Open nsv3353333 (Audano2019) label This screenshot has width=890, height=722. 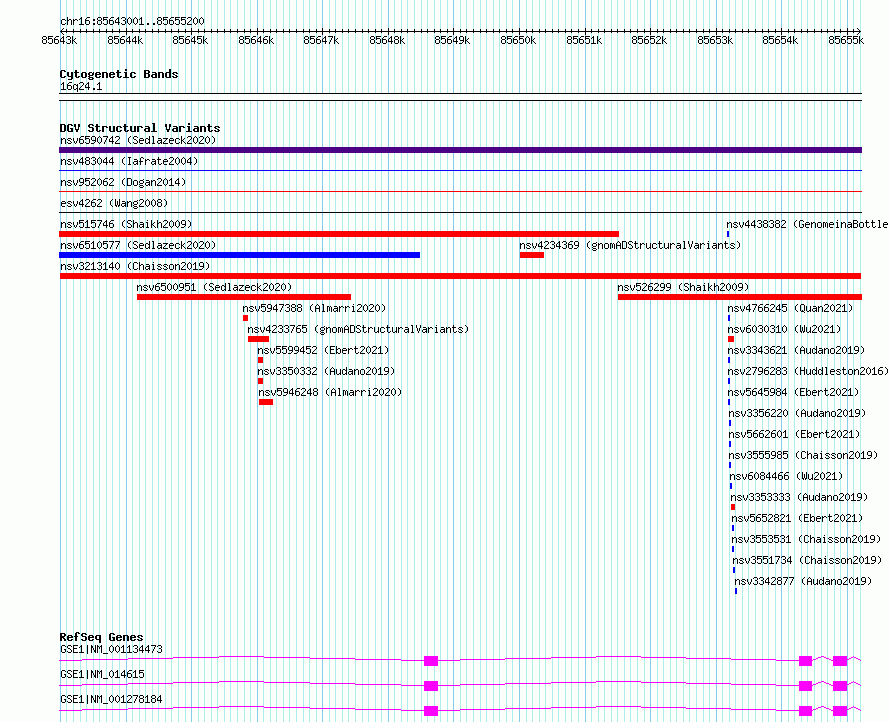click(x=799, y=497)
